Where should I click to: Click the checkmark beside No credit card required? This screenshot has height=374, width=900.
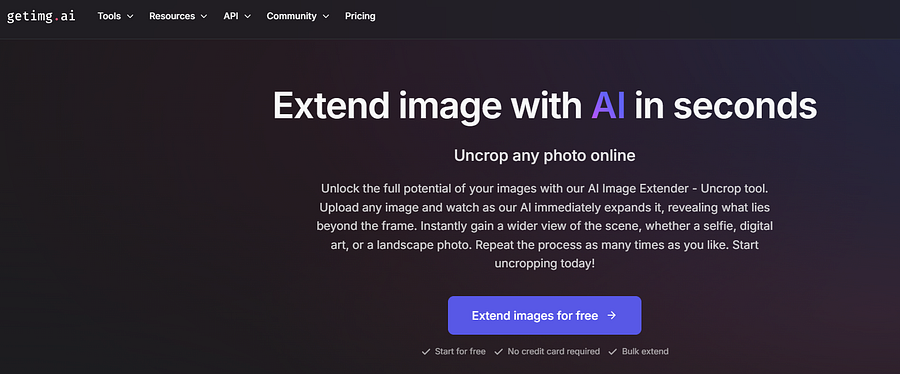[499, 352]
